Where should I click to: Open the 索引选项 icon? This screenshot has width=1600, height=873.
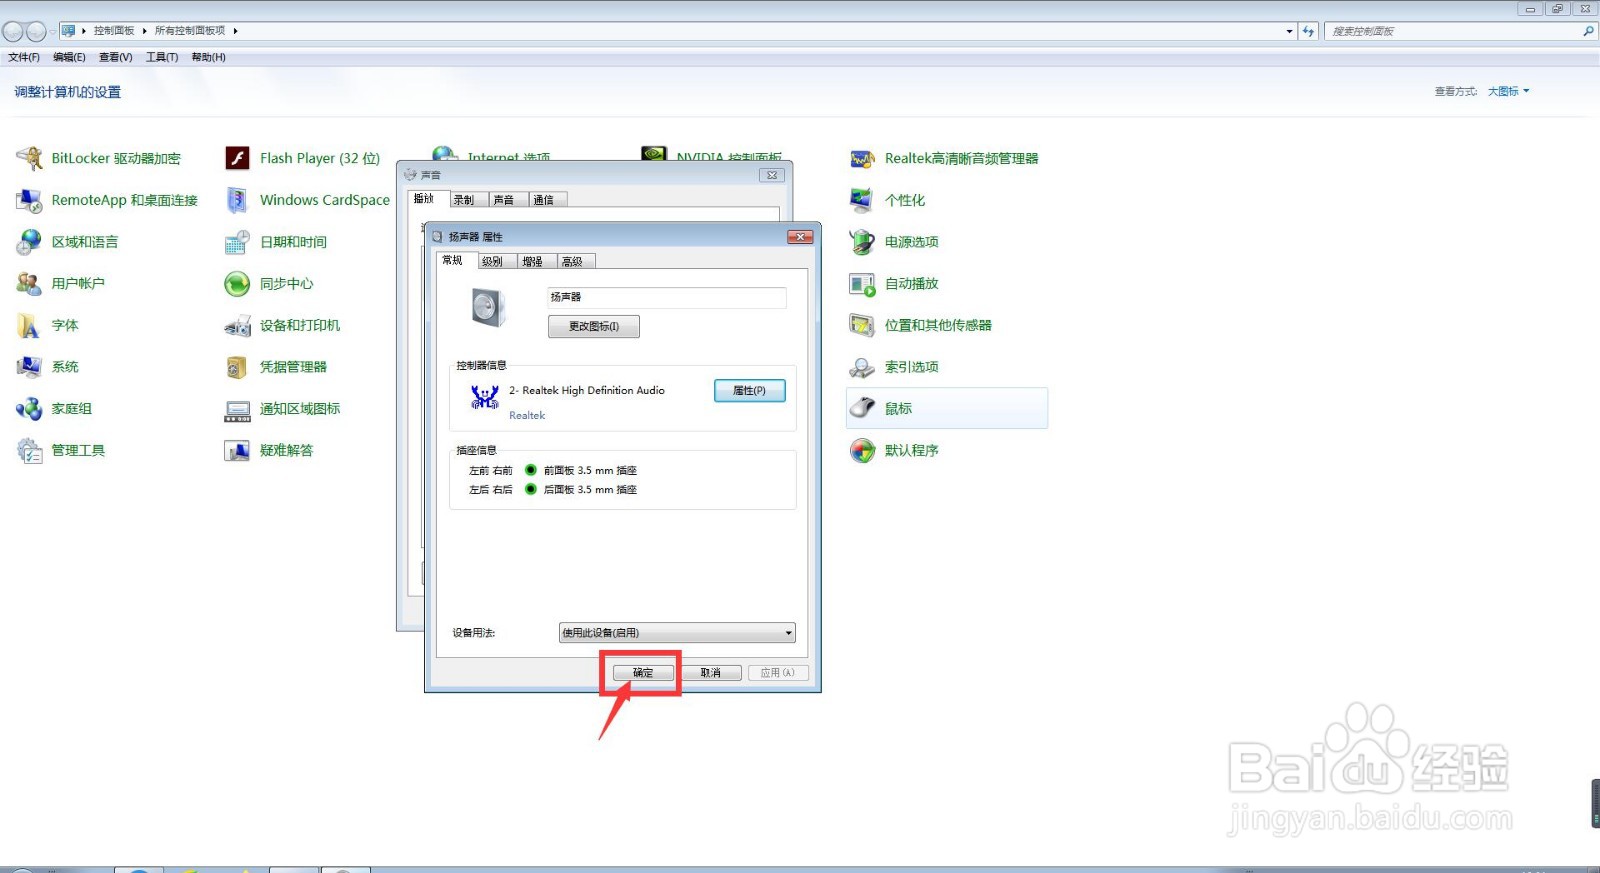[862, 367]
